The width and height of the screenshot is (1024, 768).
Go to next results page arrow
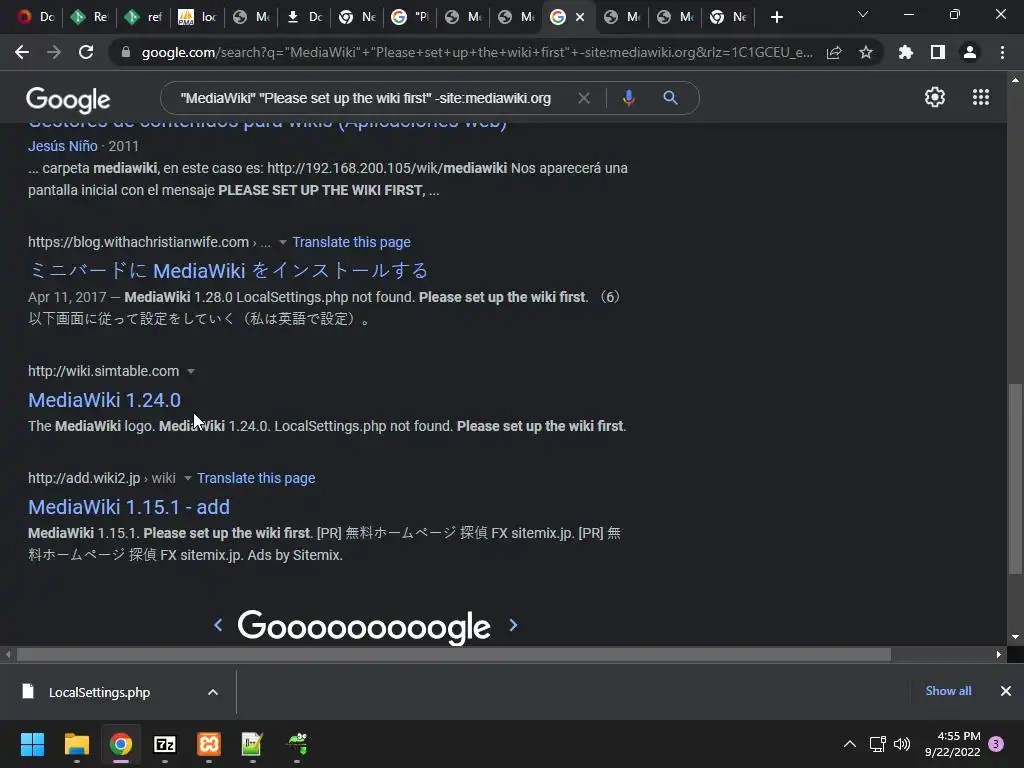click(x=513, y=625)
